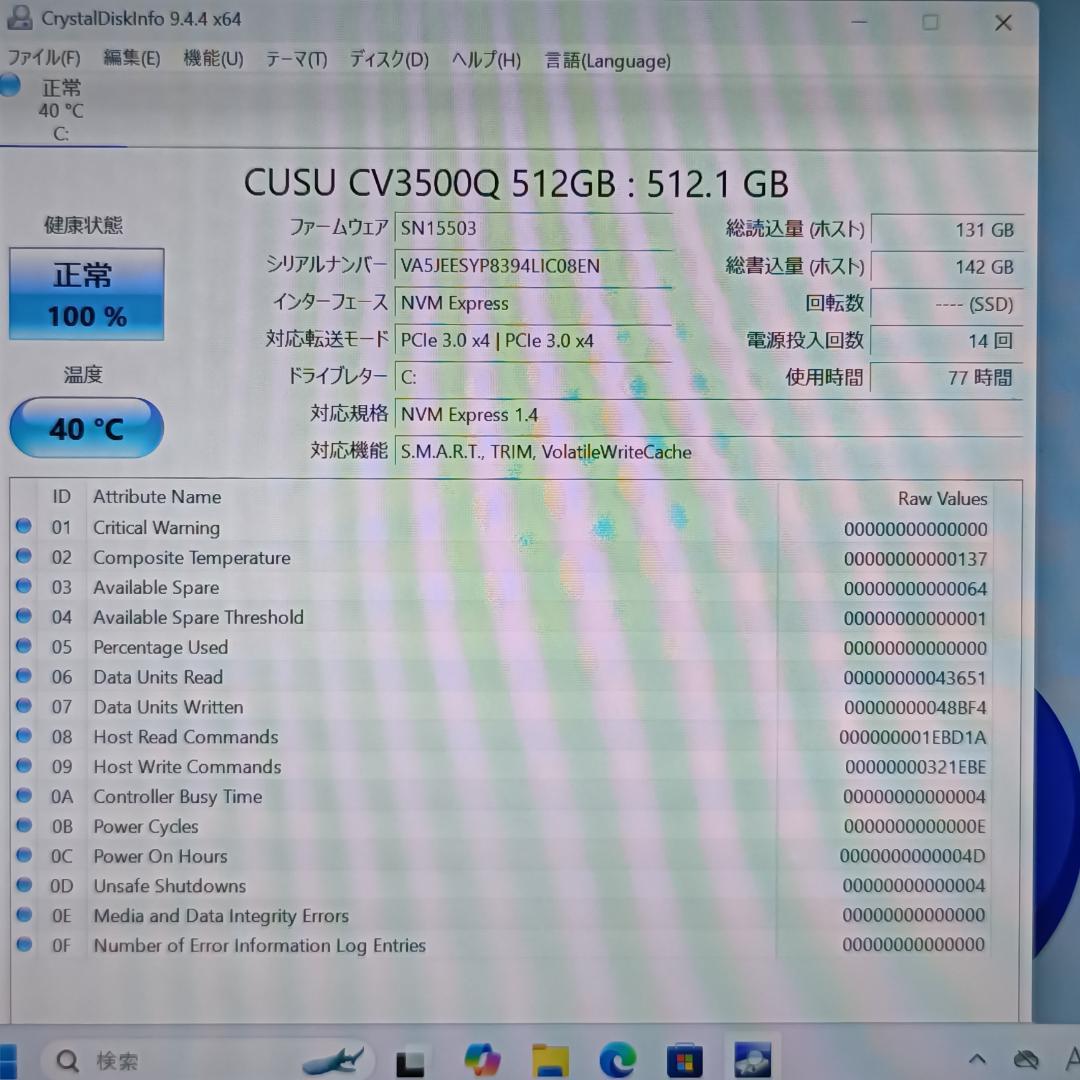Image resolution: width=1080 pixels, height=1080 pixels.
Task: Open the テーマ(T) menu
Action: [x=297, y=60]
